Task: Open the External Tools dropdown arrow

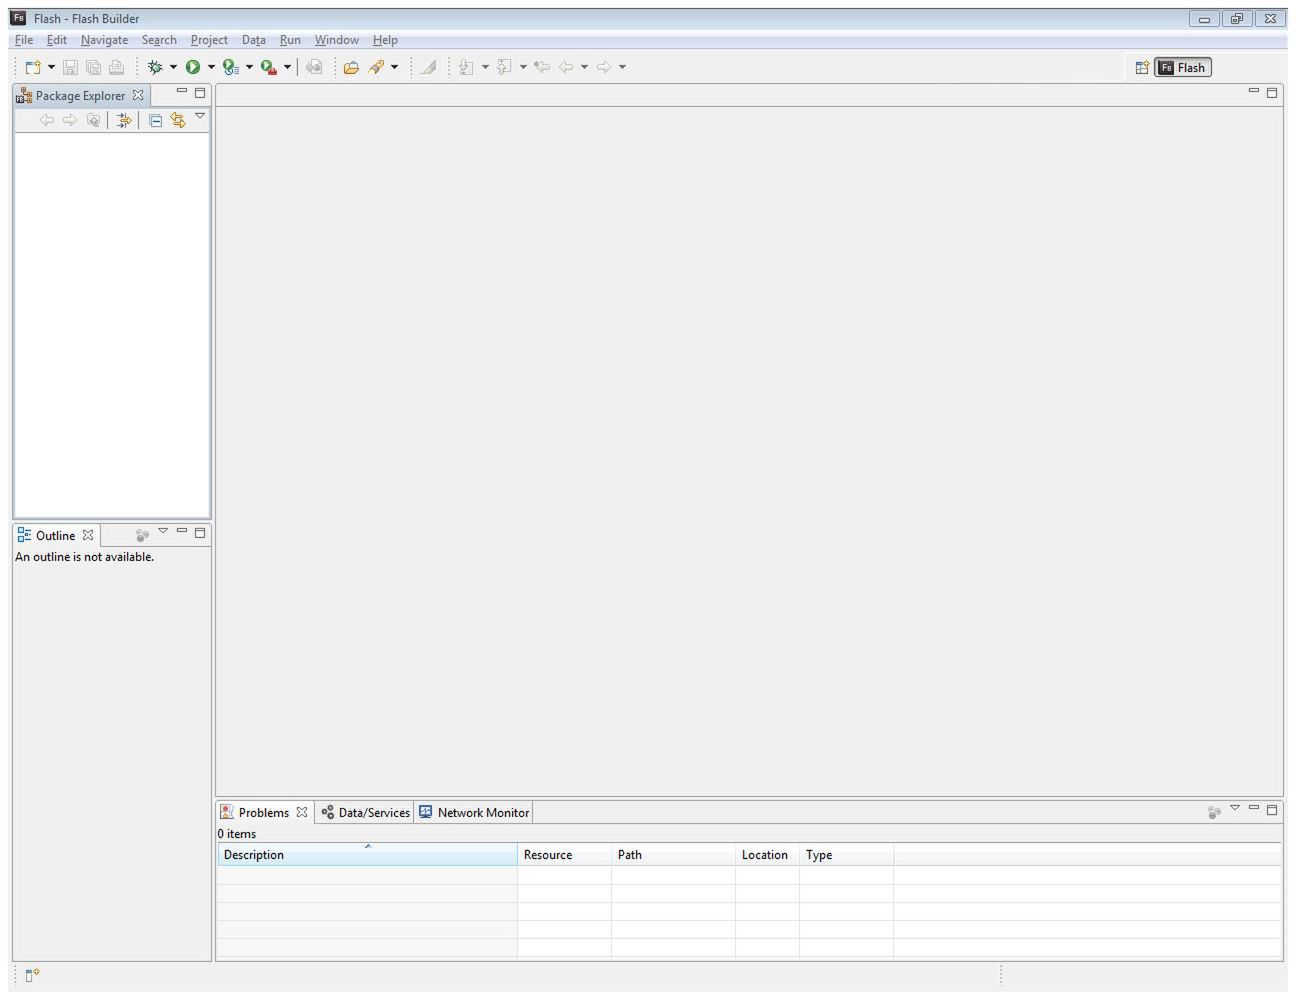Action: point(287,67)
